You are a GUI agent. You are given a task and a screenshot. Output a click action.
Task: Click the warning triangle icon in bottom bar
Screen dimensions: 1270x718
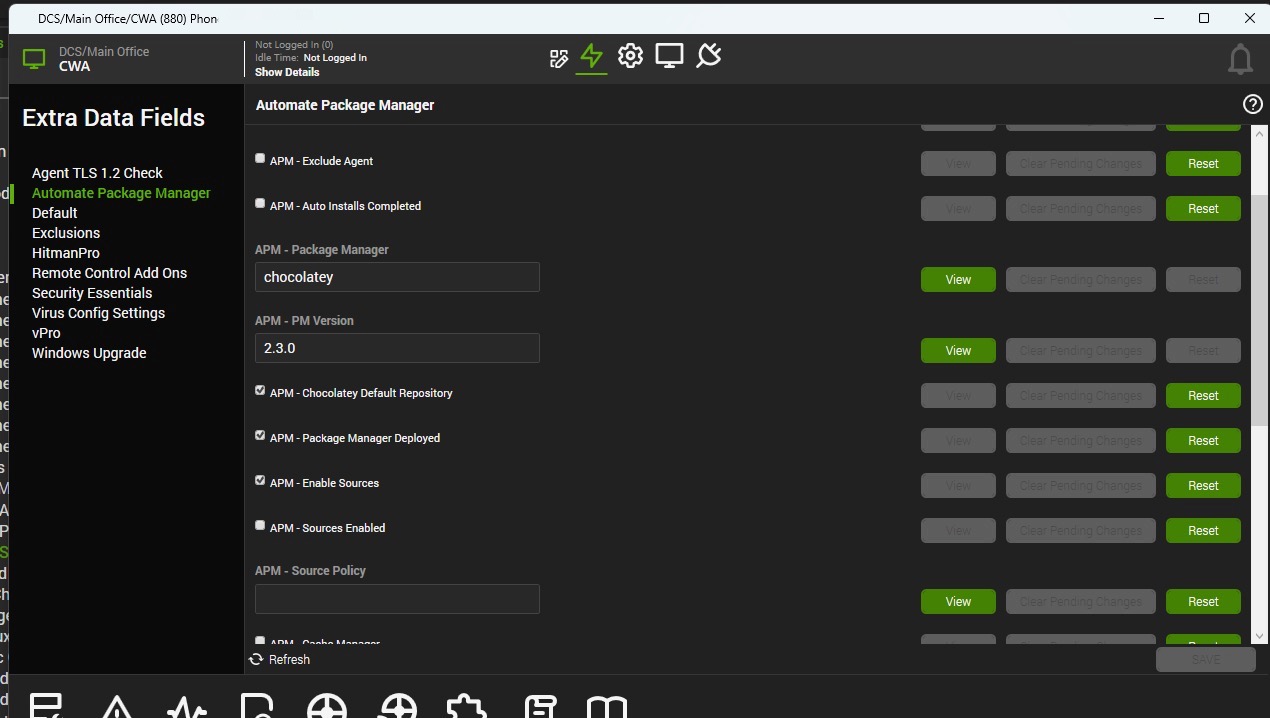pos(117,706)
